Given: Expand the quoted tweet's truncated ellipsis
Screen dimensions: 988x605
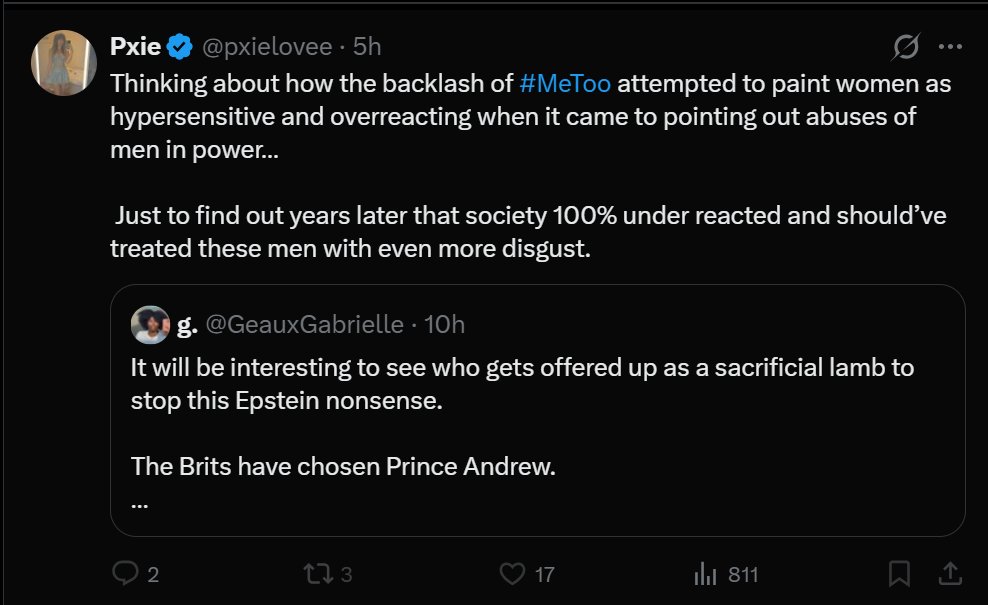Looking at the screenshot, I should (140, 503).
